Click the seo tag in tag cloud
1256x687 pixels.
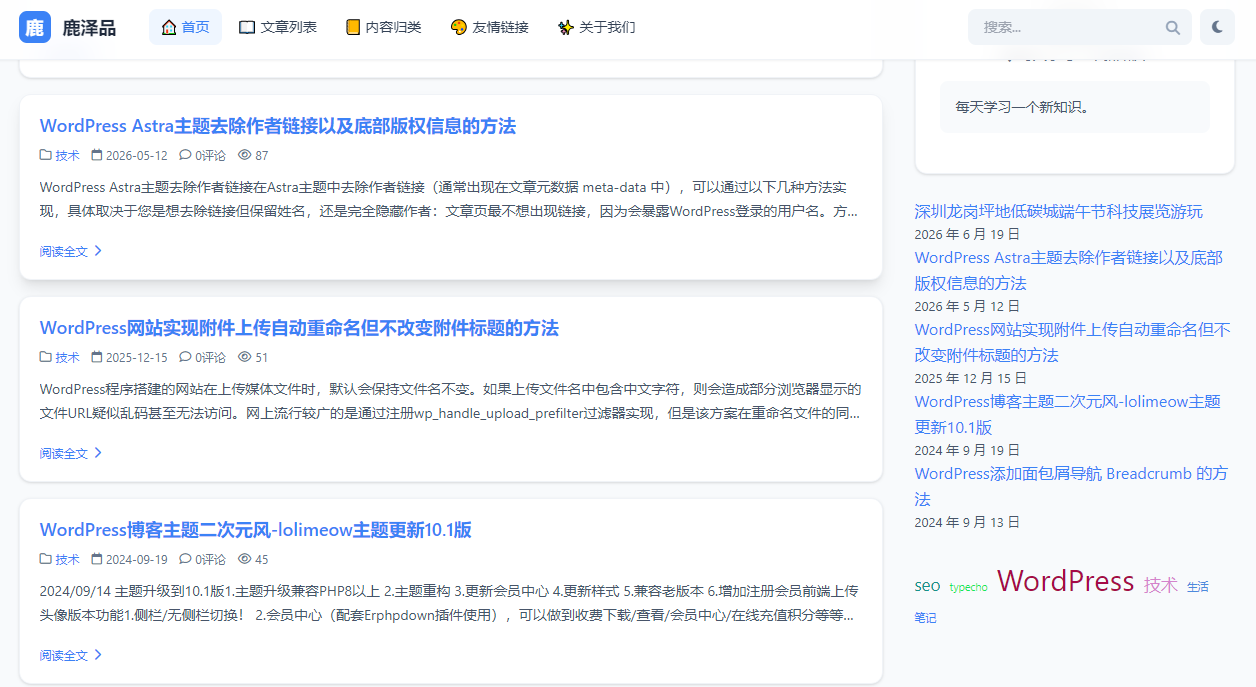tap(928, 586)
